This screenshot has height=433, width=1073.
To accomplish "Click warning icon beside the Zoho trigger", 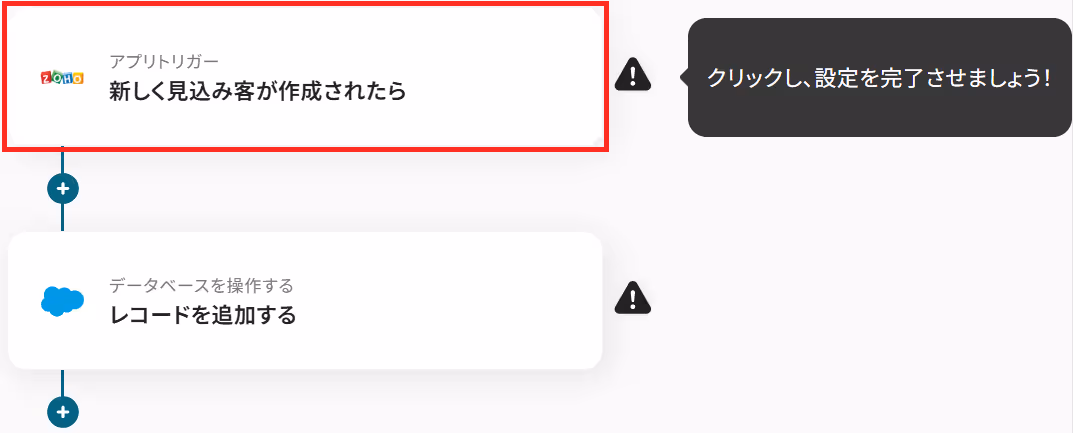I will pos(633,74).
